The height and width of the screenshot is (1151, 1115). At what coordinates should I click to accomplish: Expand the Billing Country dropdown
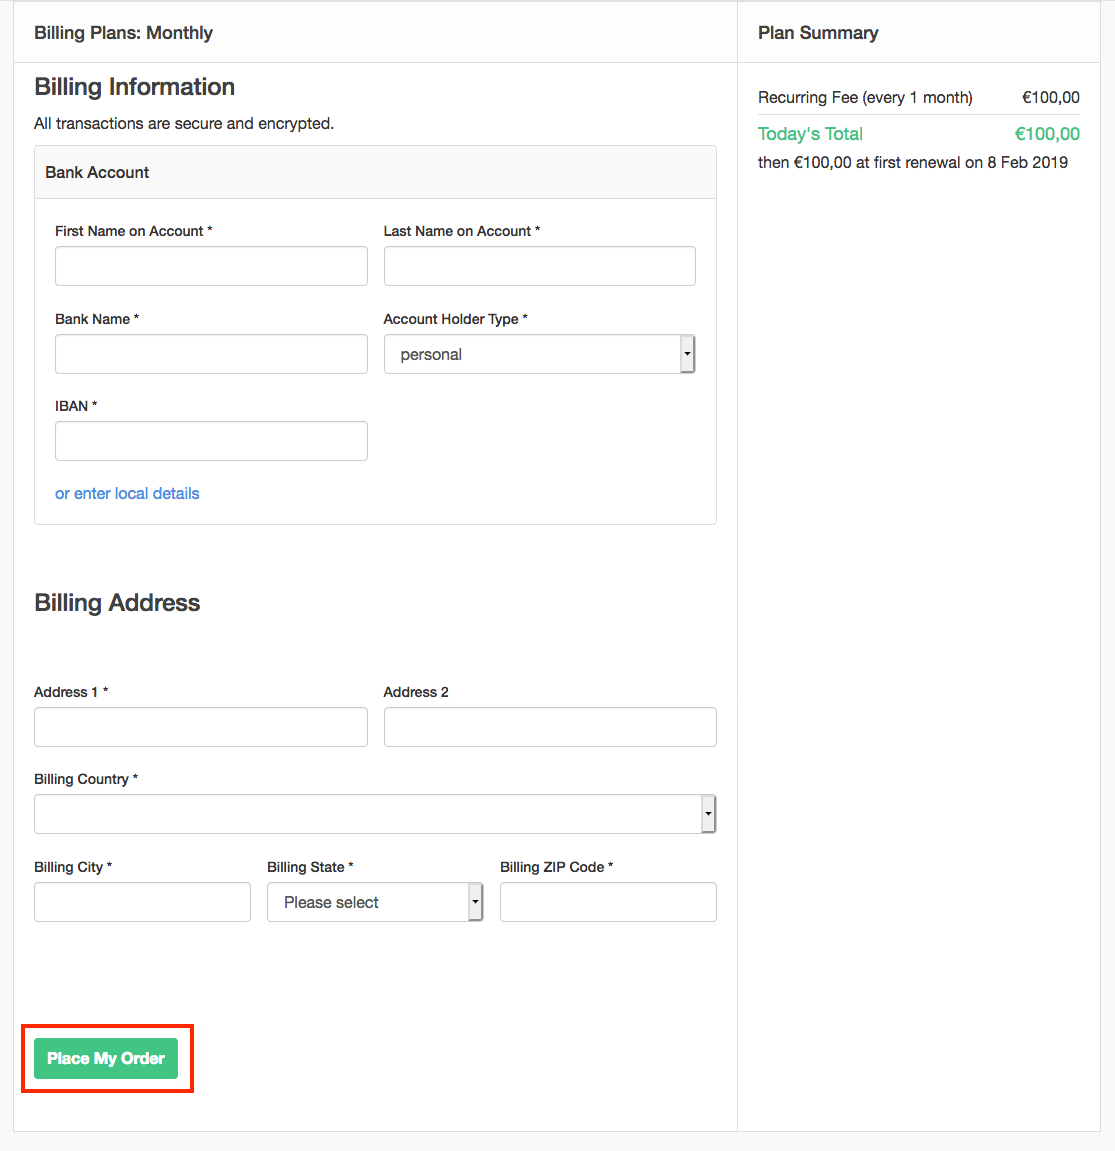click(x=375, y=814)
